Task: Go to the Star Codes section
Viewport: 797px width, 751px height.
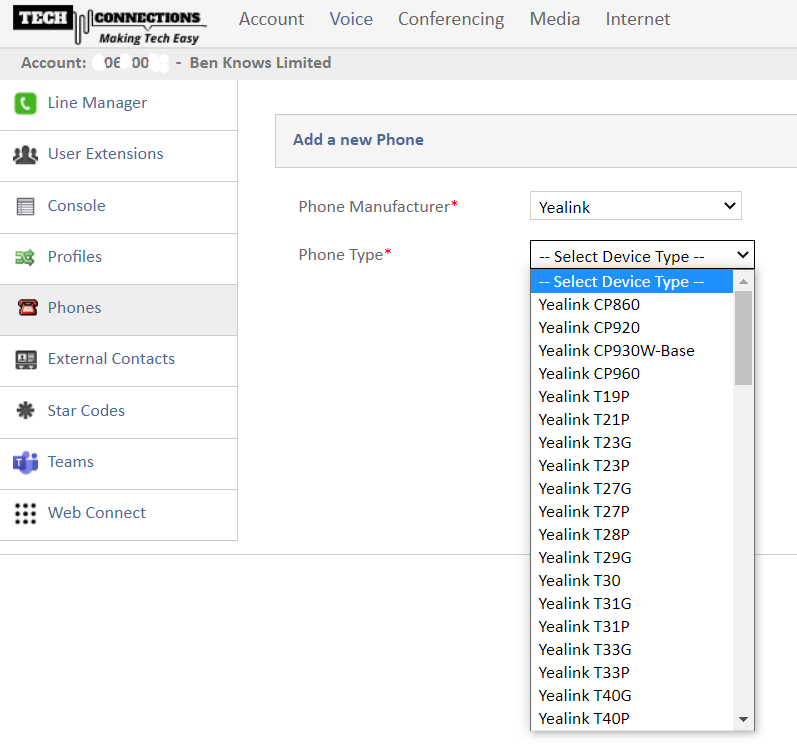Action: tap(86, 411)
